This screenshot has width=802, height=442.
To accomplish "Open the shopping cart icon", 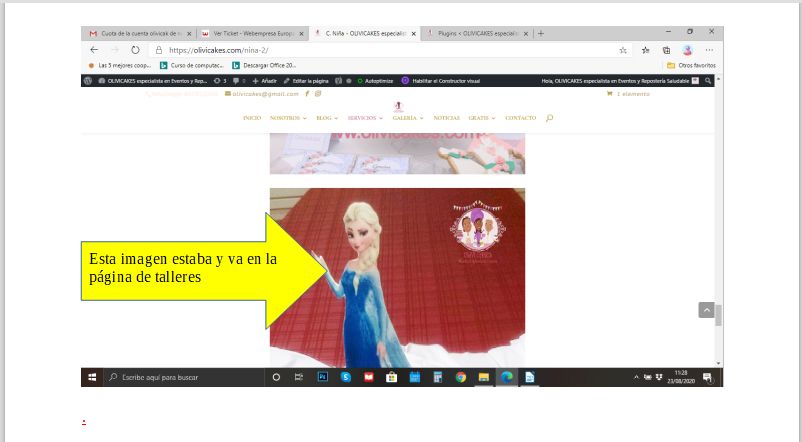I will click(609, 94).
